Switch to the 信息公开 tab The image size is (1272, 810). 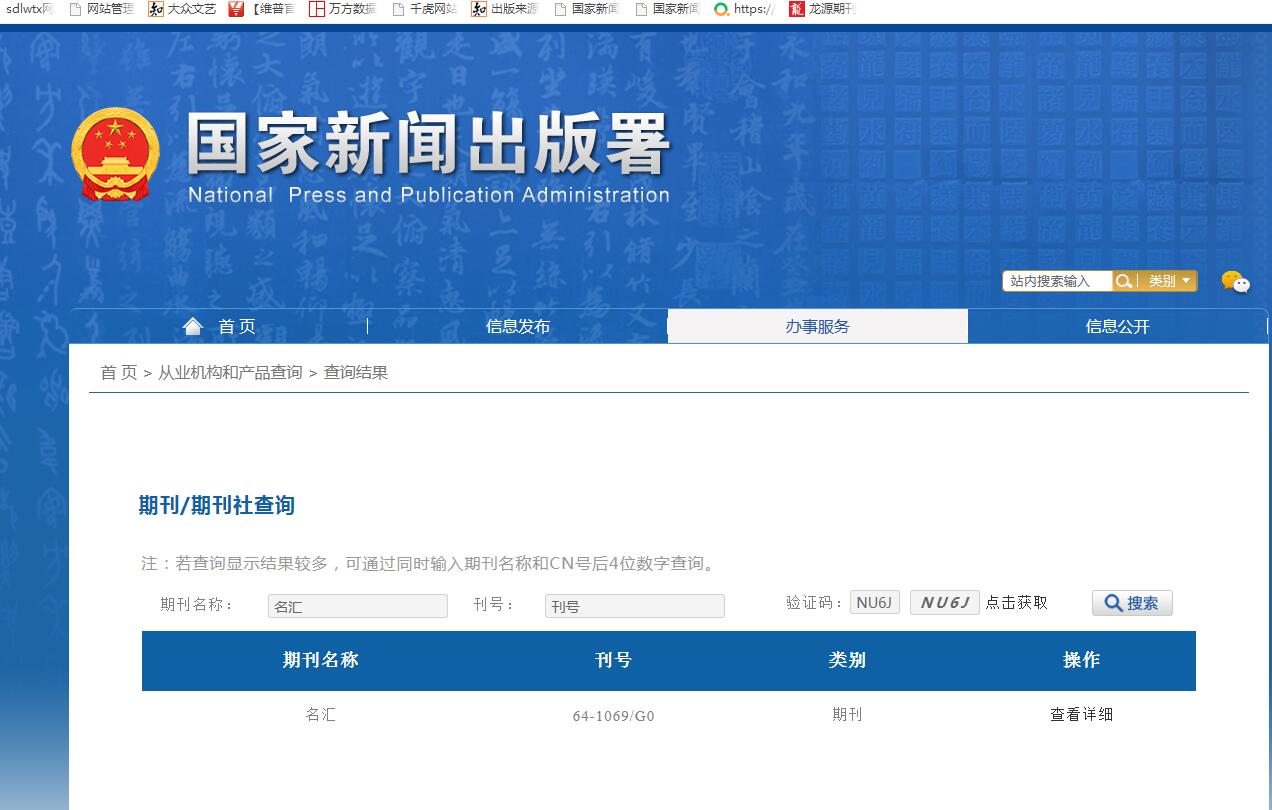click(x=1116, y=325)
